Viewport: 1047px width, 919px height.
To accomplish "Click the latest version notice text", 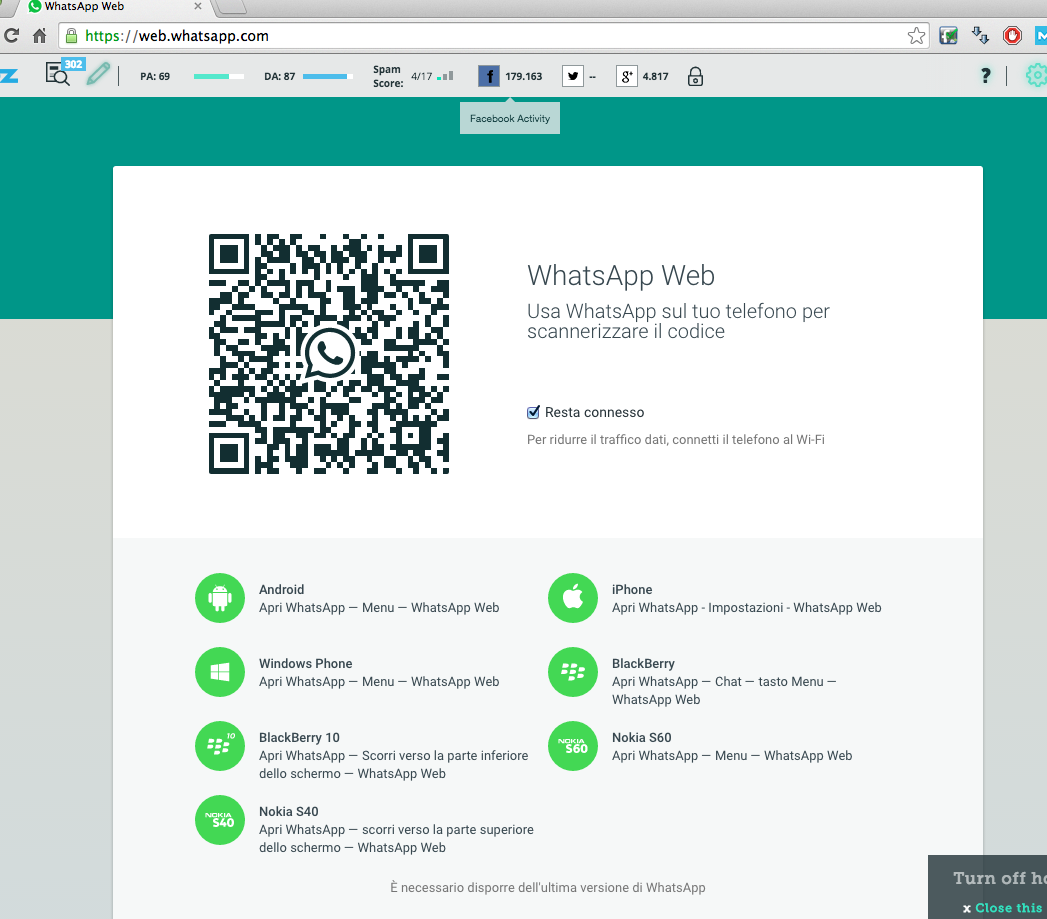I will pyautogui.click(x=548, y=888).
